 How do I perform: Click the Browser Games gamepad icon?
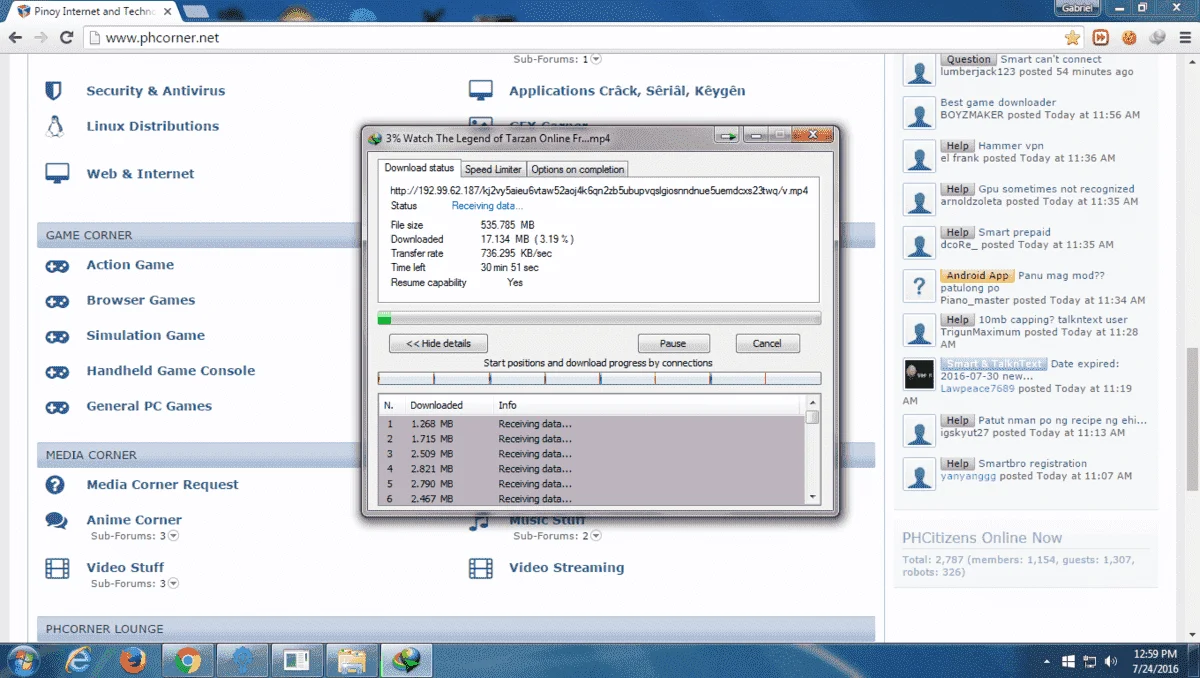point(57,301)
